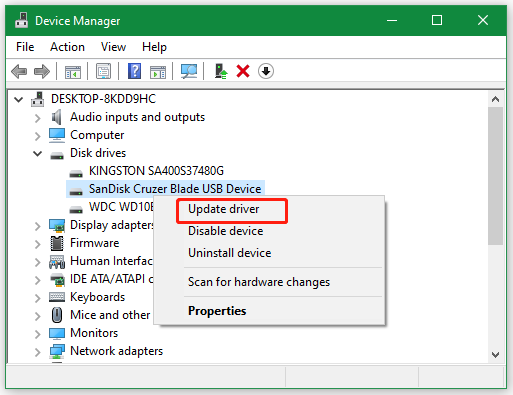Open the Action menu

(67, 47)
